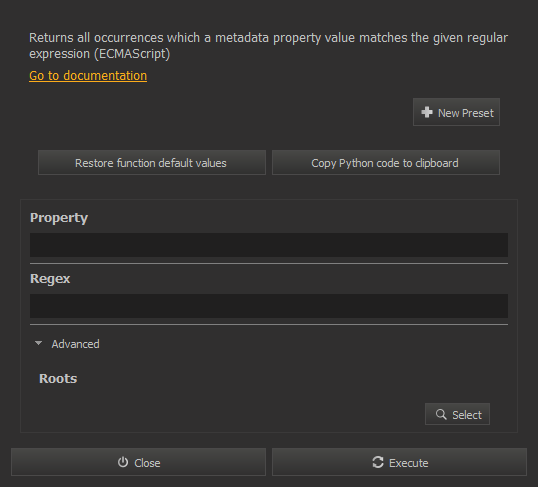Click the function description text about ECMAScript

(268, 46)
